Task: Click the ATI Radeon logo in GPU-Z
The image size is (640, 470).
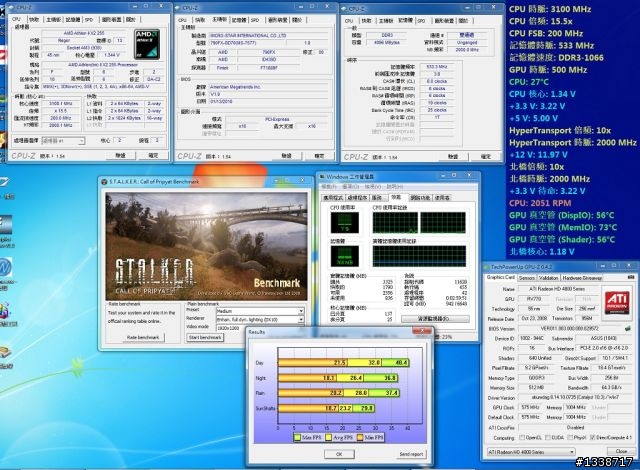Action: (x=617, y=303)
